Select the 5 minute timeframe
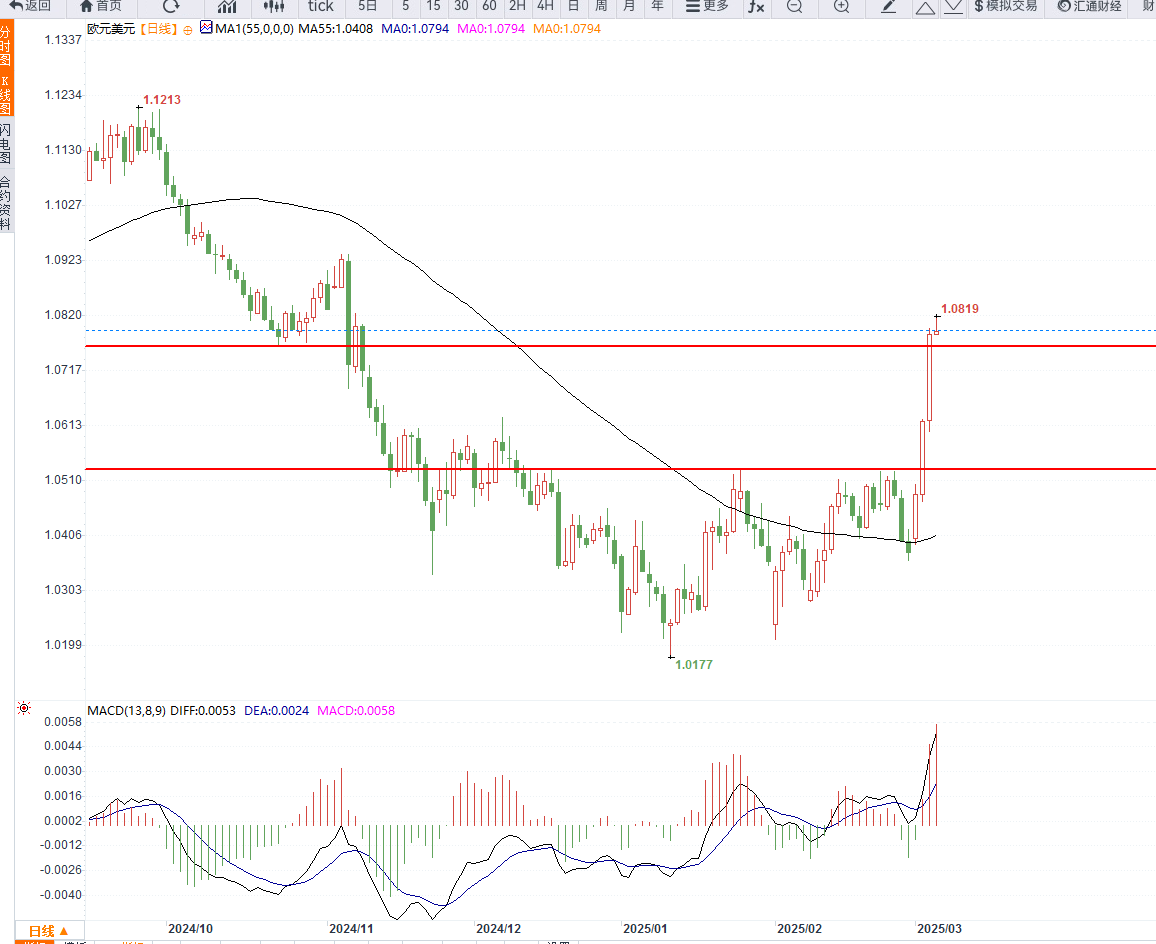 pyautogui.click(x=405, y=7)
